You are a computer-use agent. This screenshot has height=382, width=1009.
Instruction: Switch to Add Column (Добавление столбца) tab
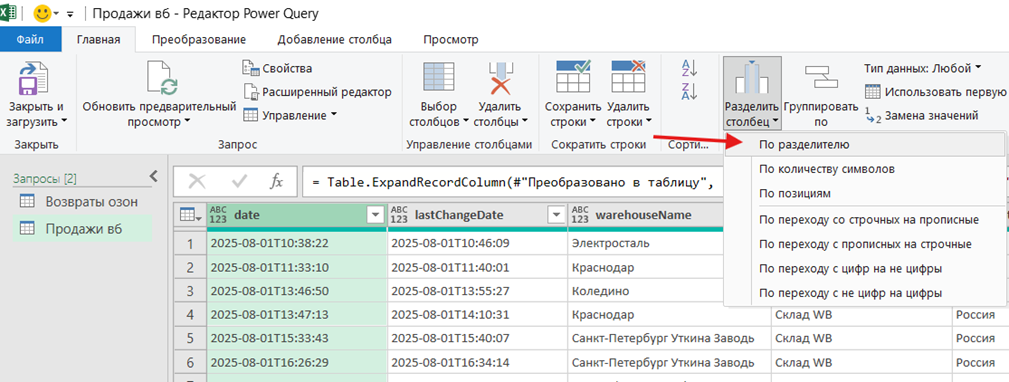pyautogui.click(x=335, y=40)
